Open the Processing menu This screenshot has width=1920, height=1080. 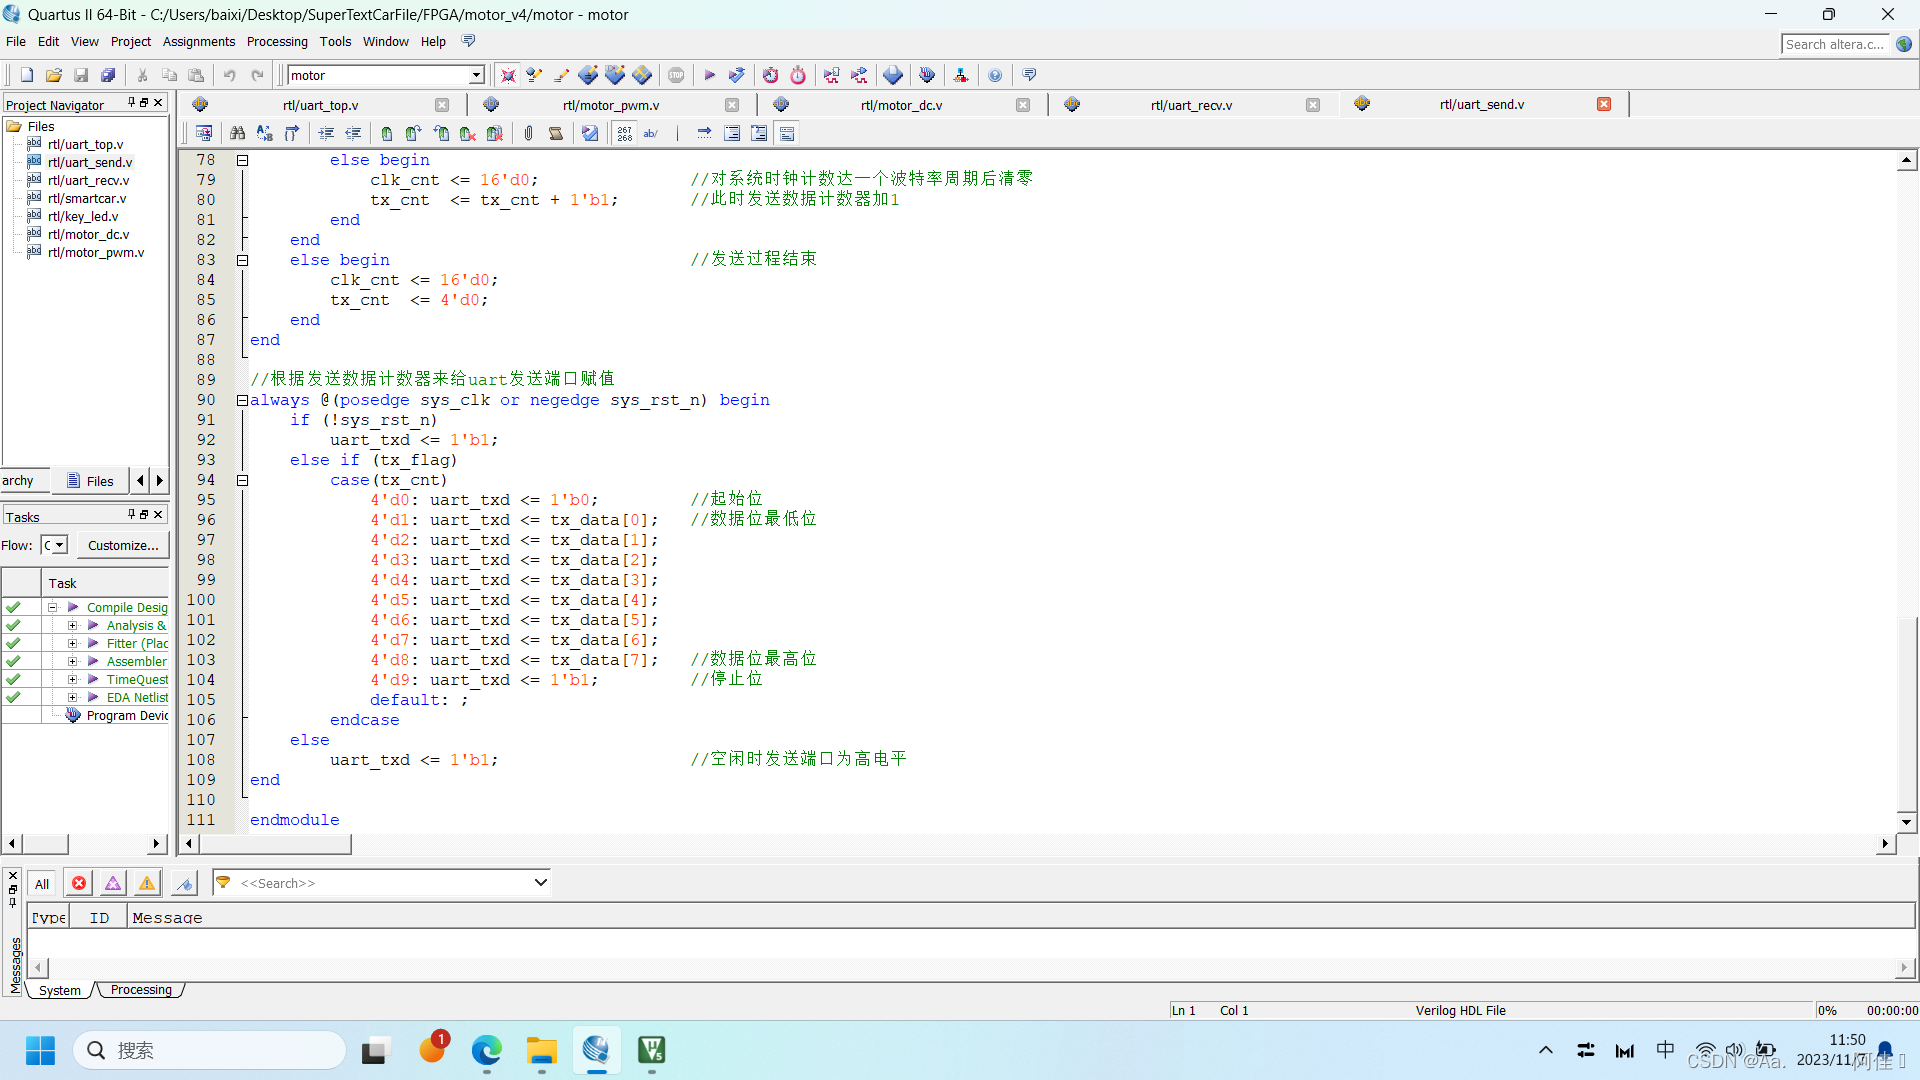[277, 41]
